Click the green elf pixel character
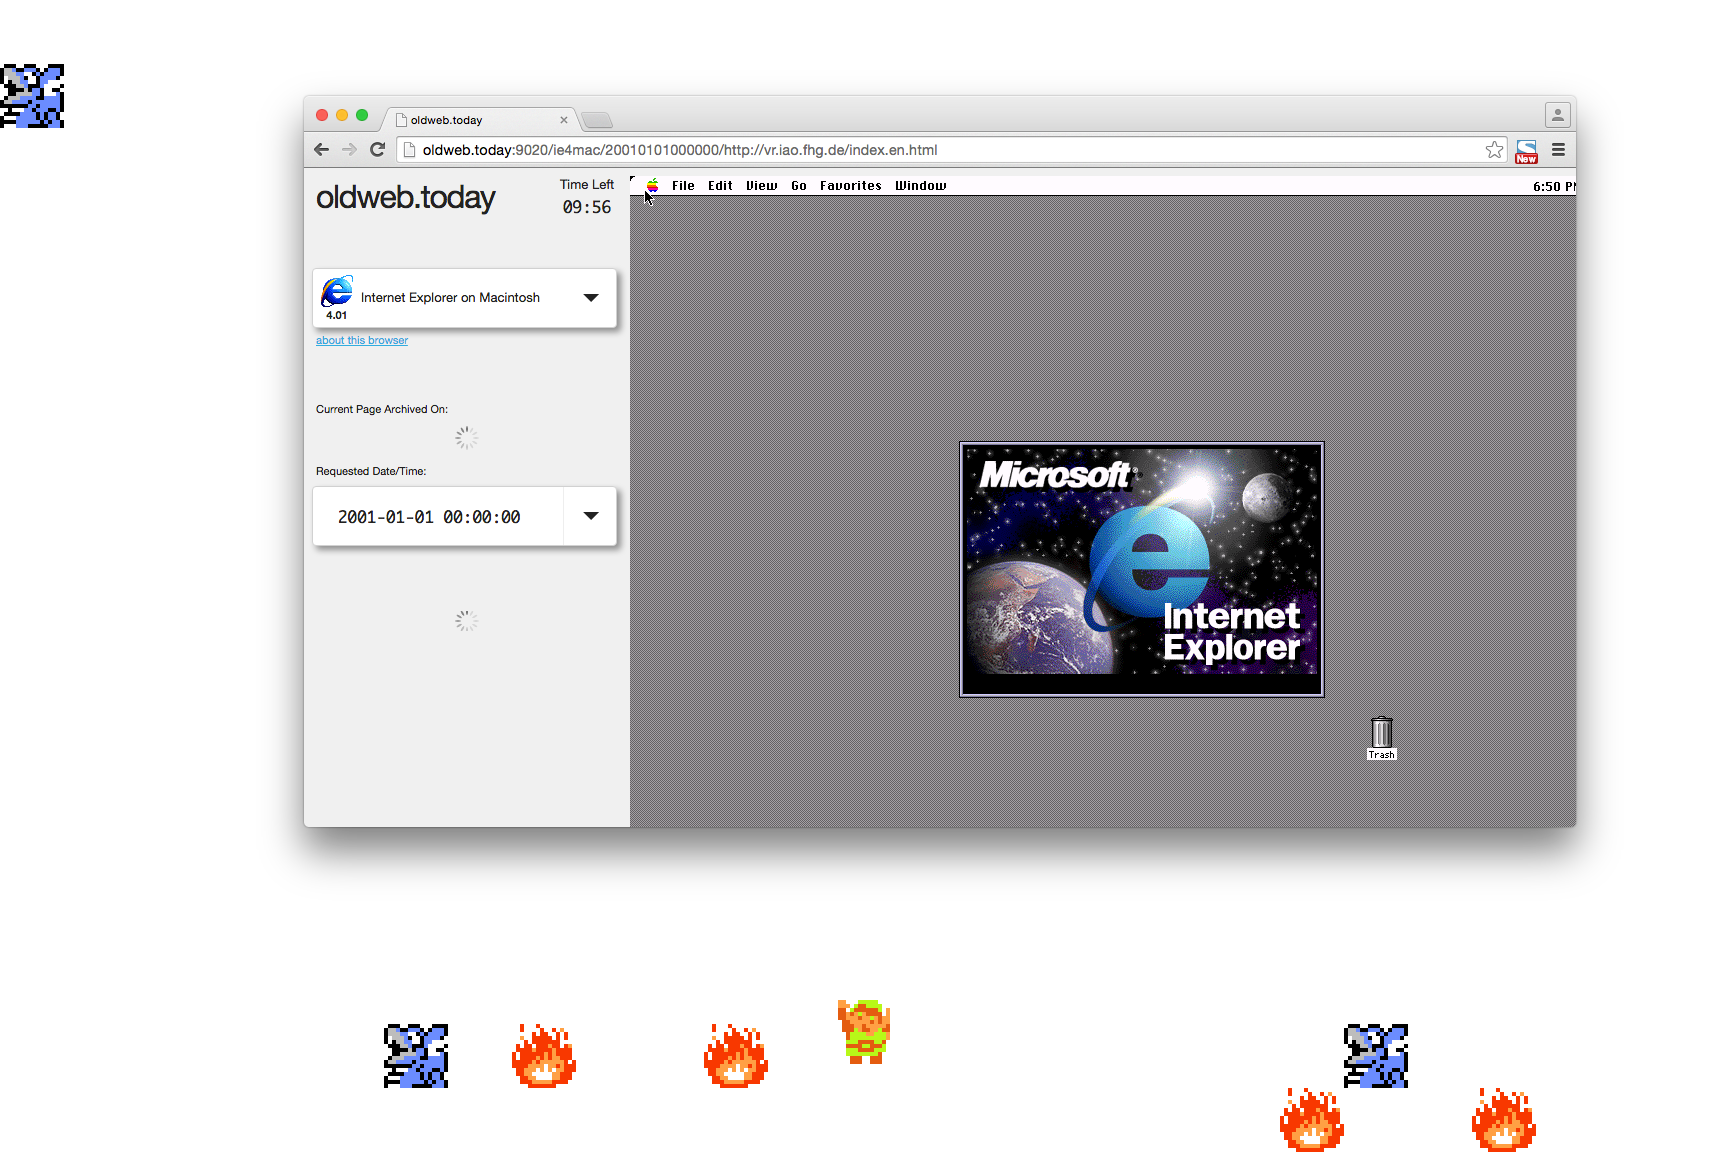 click(864, 1031)
